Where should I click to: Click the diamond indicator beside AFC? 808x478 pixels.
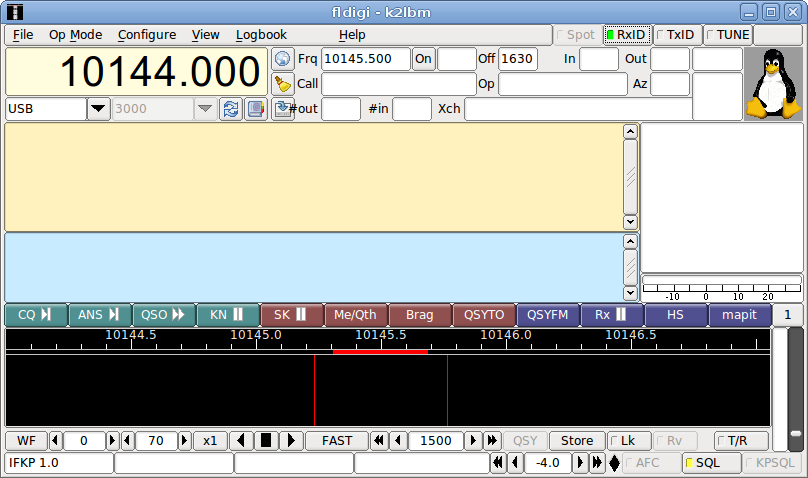614,463
